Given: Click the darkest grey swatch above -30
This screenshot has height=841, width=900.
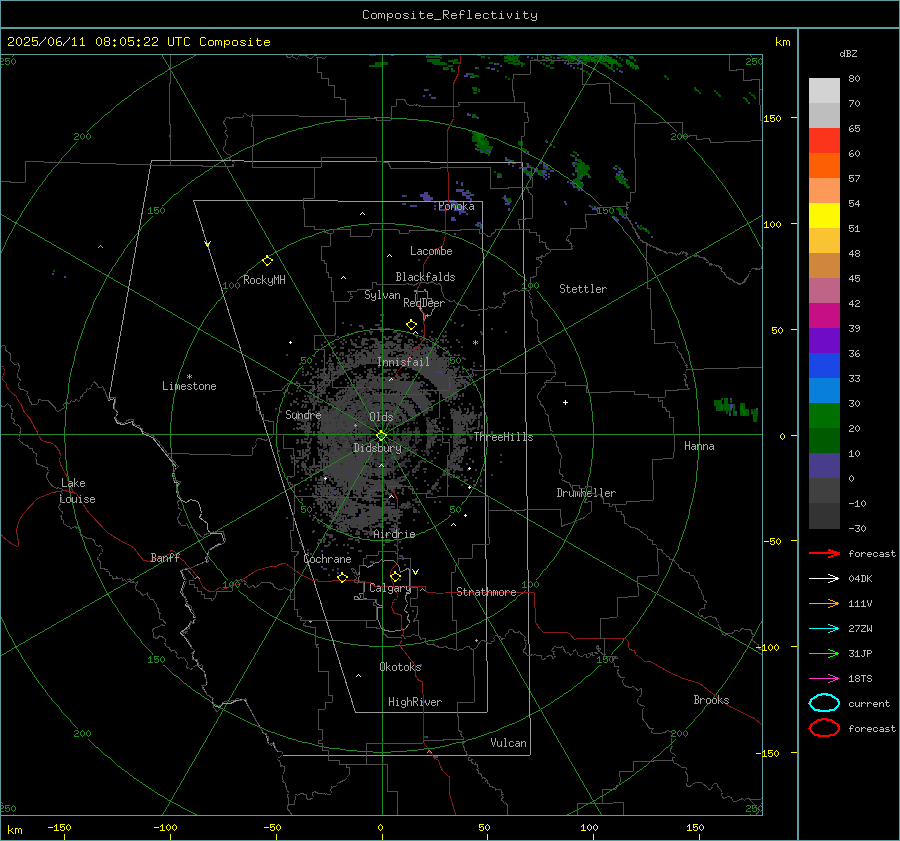Looking at the screenshot, I should tap(824, 516).
